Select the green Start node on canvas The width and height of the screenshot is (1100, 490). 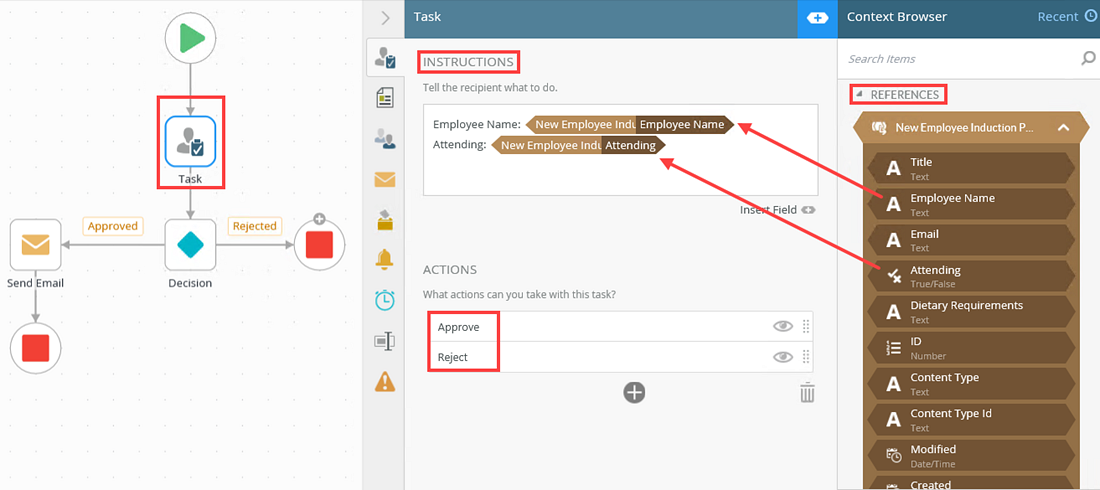coord(189,38)
